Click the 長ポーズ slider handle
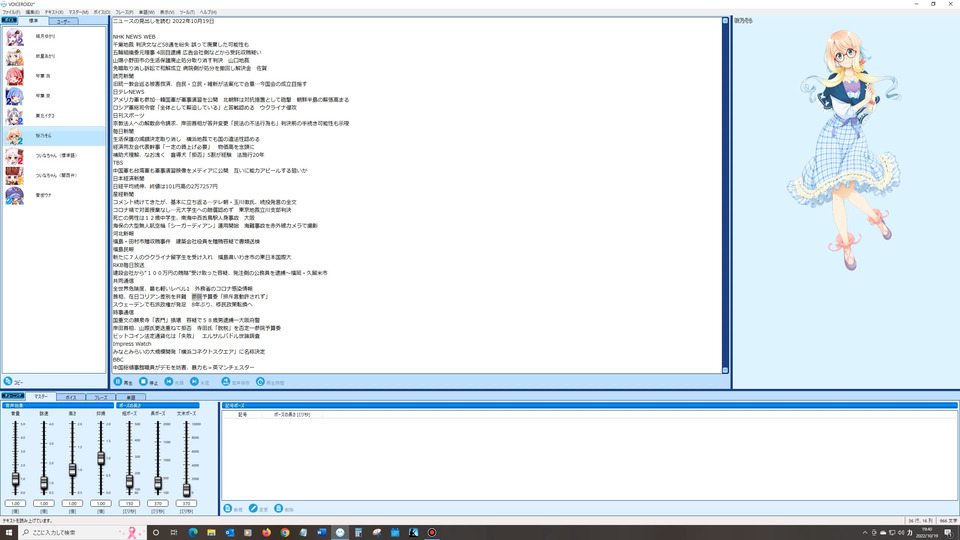The height and width of the screenshot is (540, 960). [158, 483]
